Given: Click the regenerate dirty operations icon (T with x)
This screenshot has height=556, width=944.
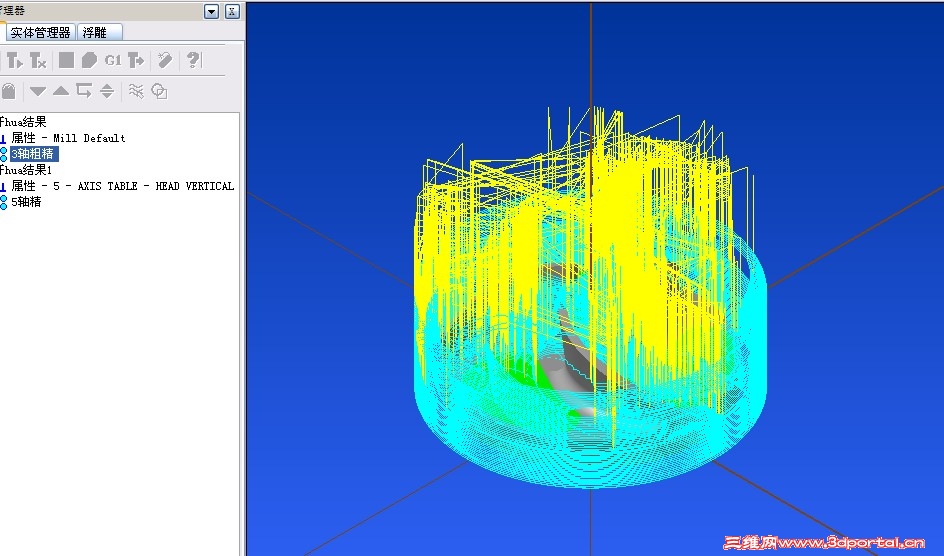Looking at the screenshot, I should [x=38, y=60].
